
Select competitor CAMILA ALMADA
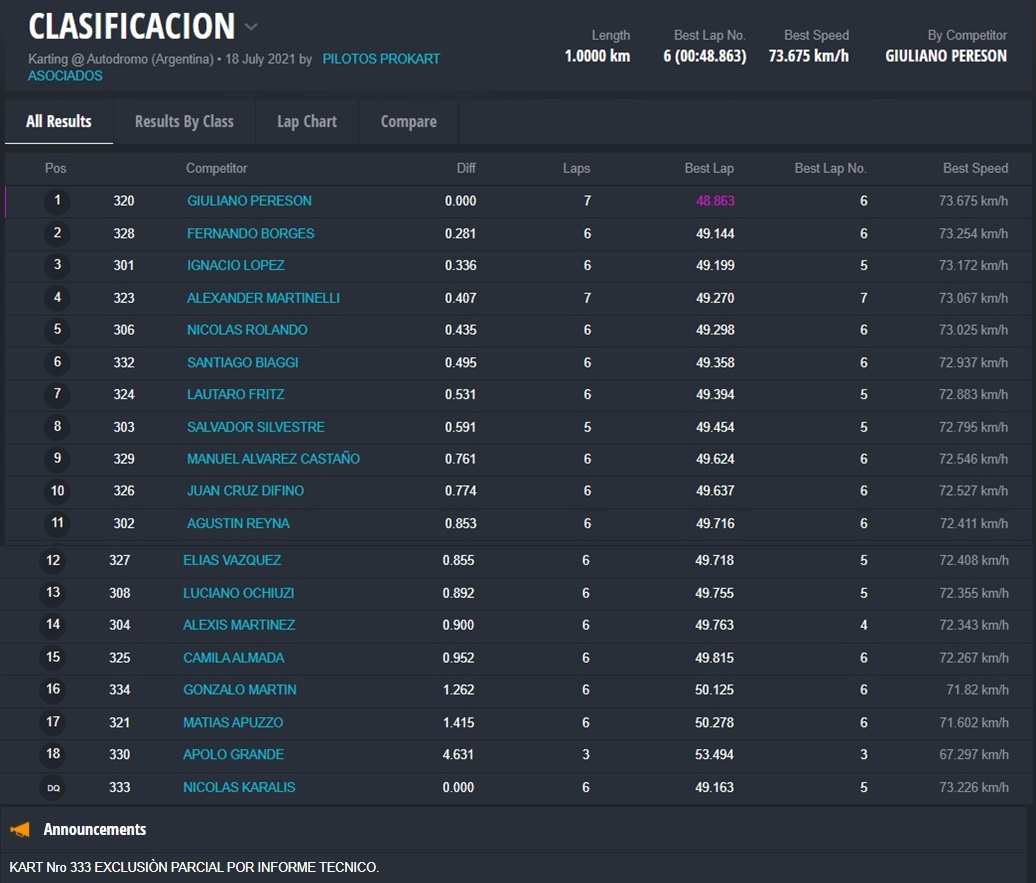pos(233,658)
